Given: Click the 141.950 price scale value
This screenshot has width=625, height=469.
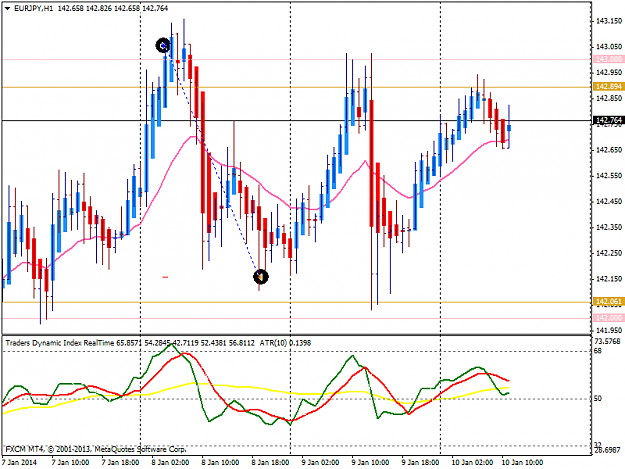Looking at the screenshot, I should click(609, 330).
